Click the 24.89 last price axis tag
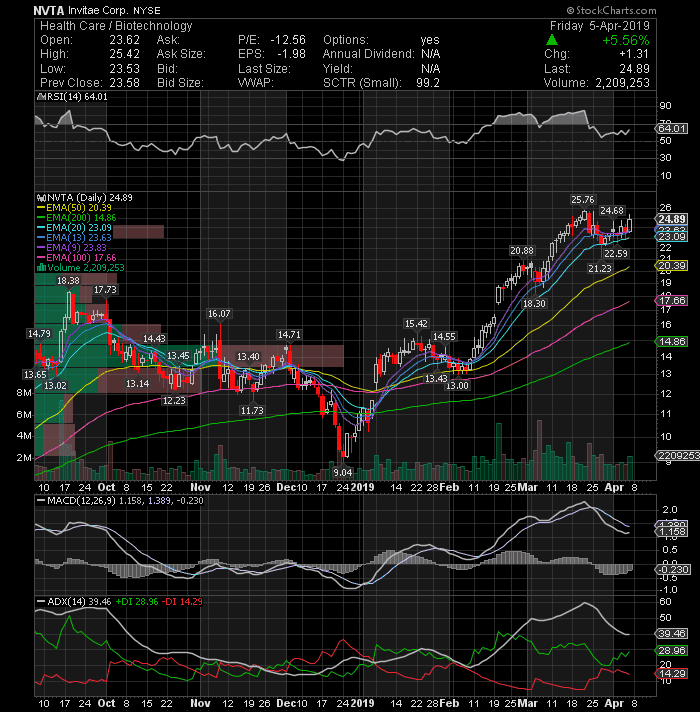 (672, 219)
